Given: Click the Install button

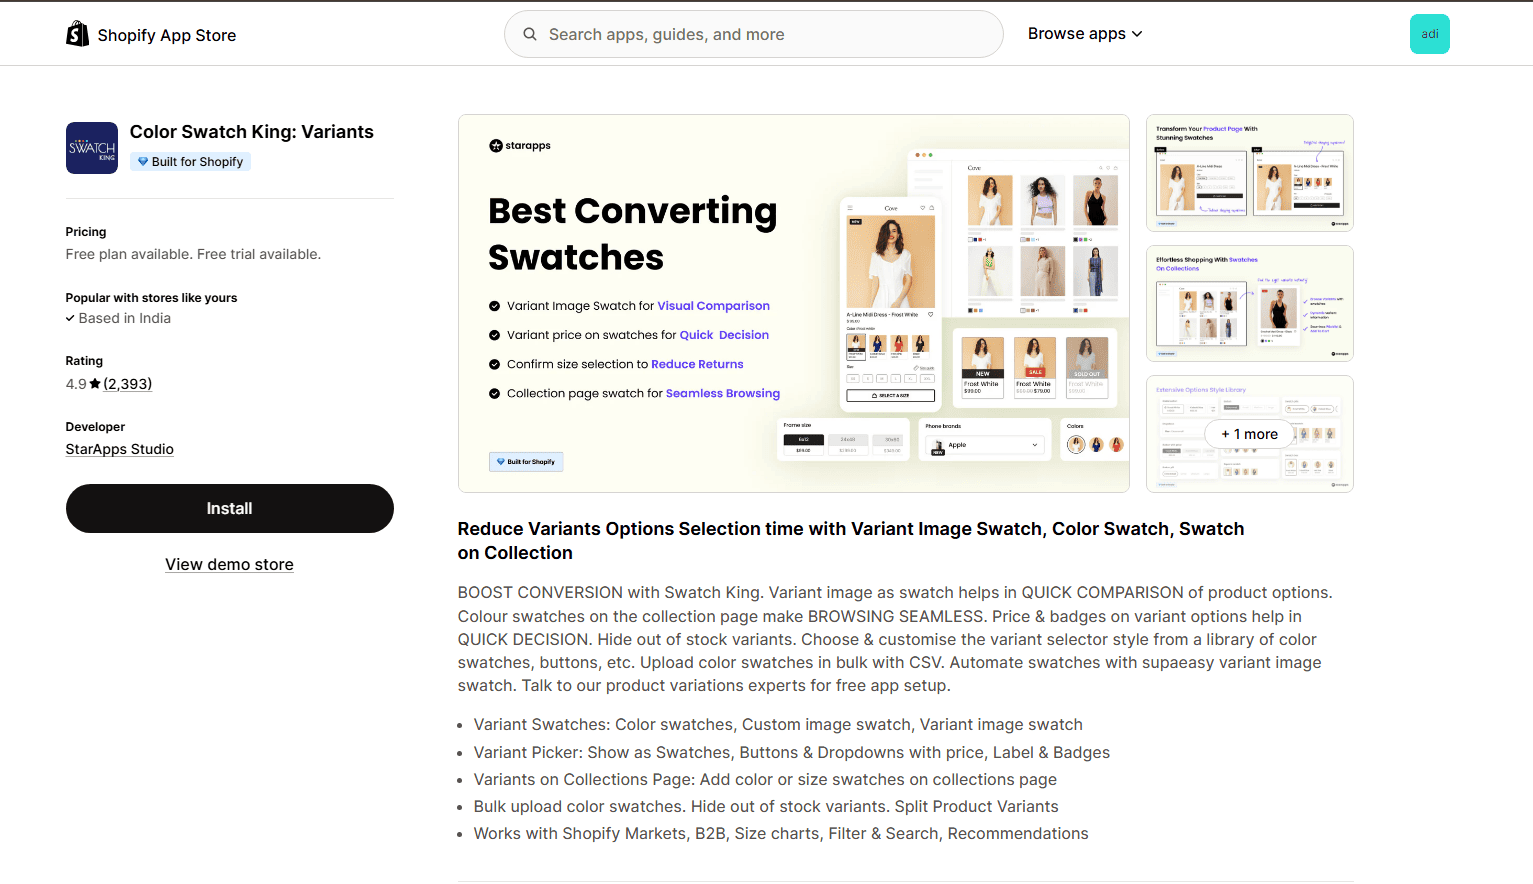Looking at the screenshot, I should [230, 508].
